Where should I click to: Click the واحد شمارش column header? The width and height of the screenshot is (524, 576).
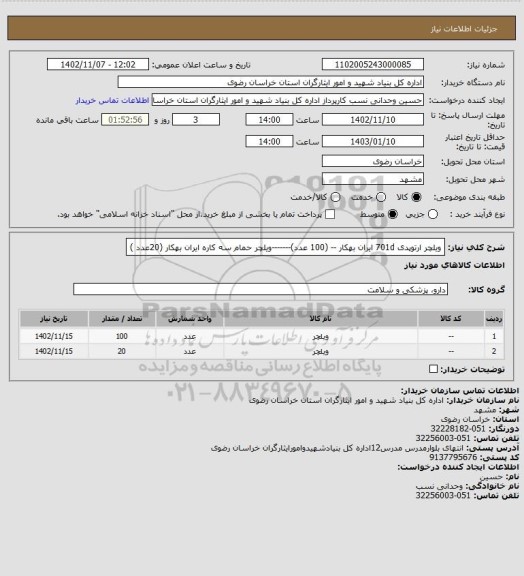190,319
